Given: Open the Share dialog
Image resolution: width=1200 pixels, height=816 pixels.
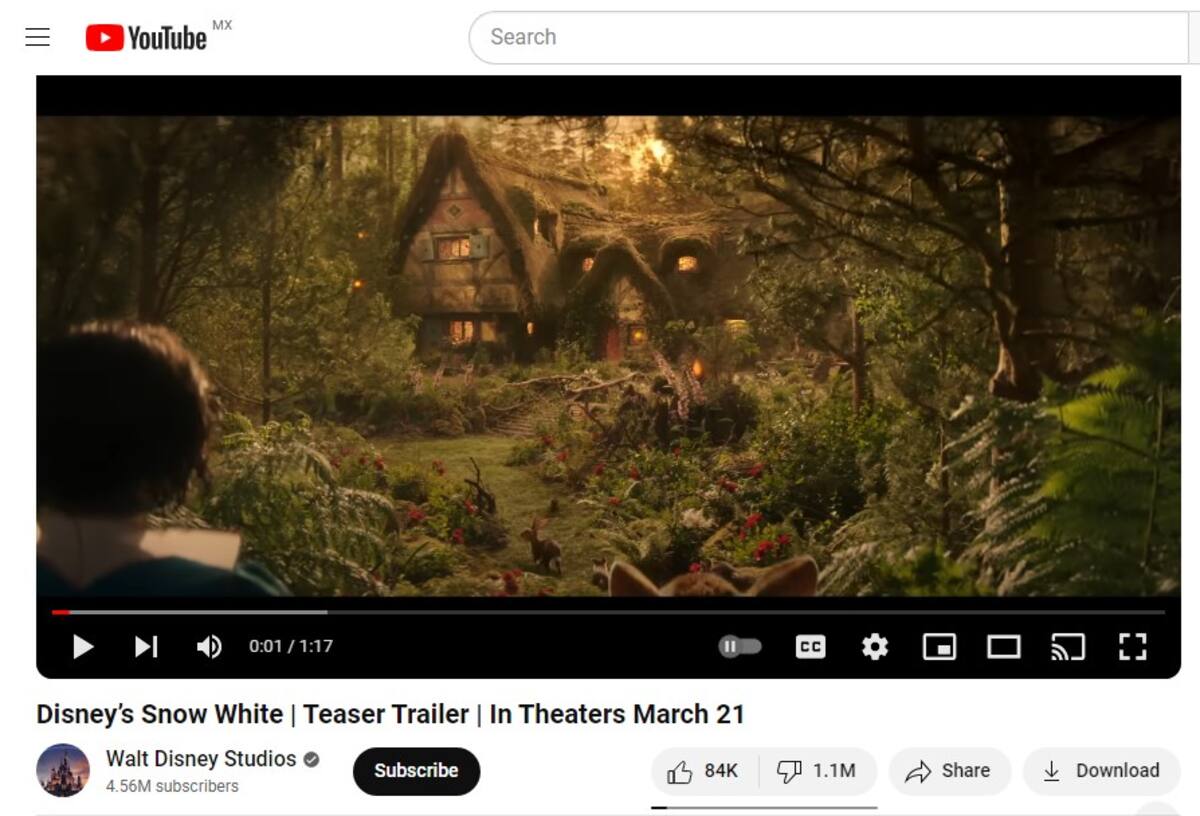Looking at the screenshot, I should click(x=948, y=771).
